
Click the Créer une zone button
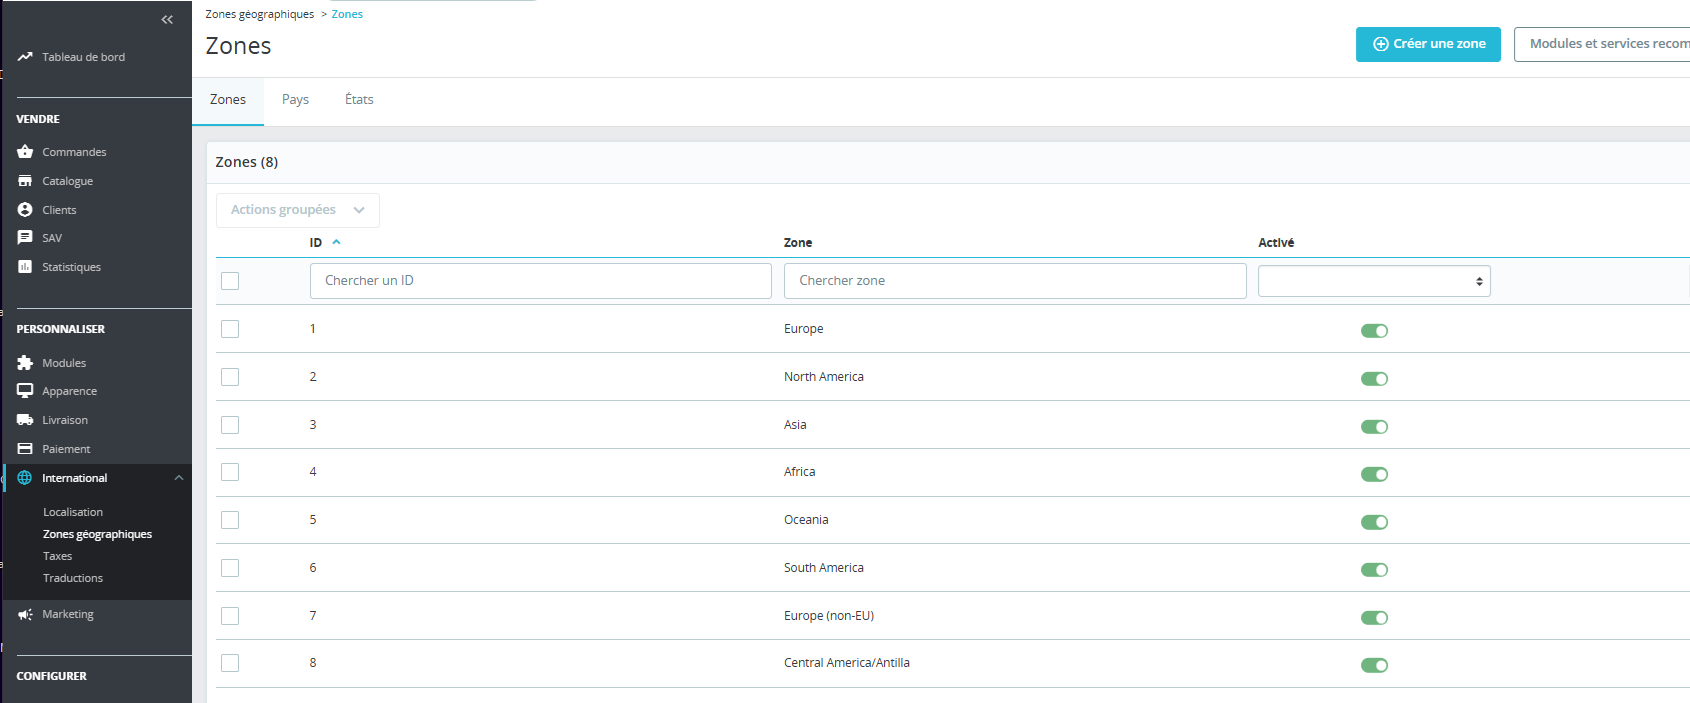click(x=1428, y=44)
